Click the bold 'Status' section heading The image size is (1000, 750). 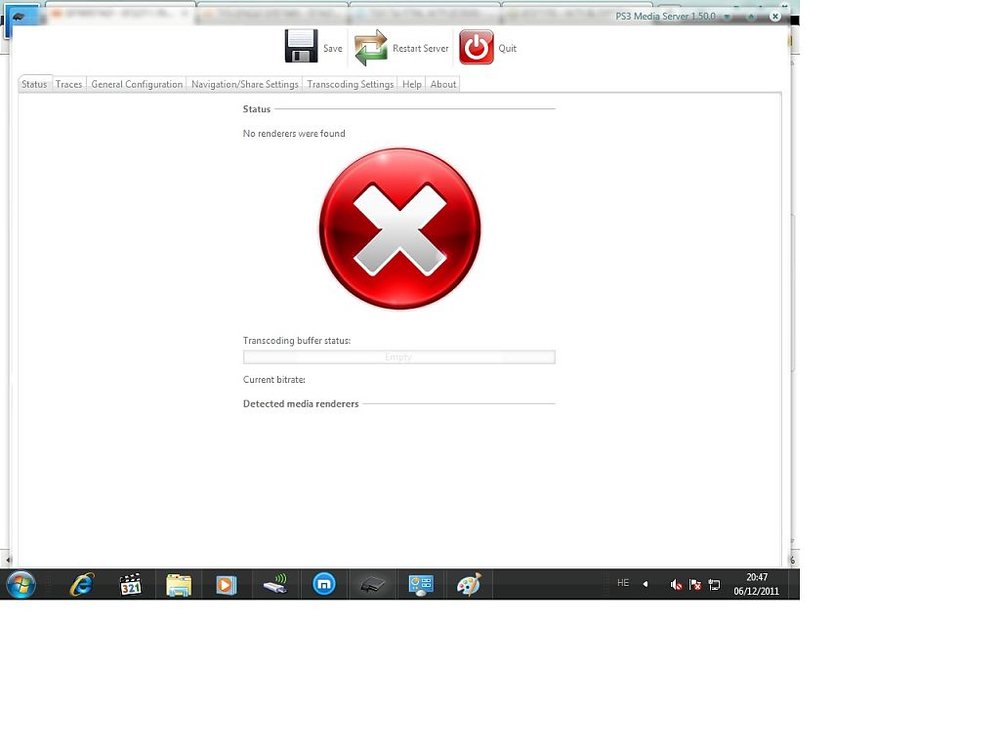coord(256,109)
